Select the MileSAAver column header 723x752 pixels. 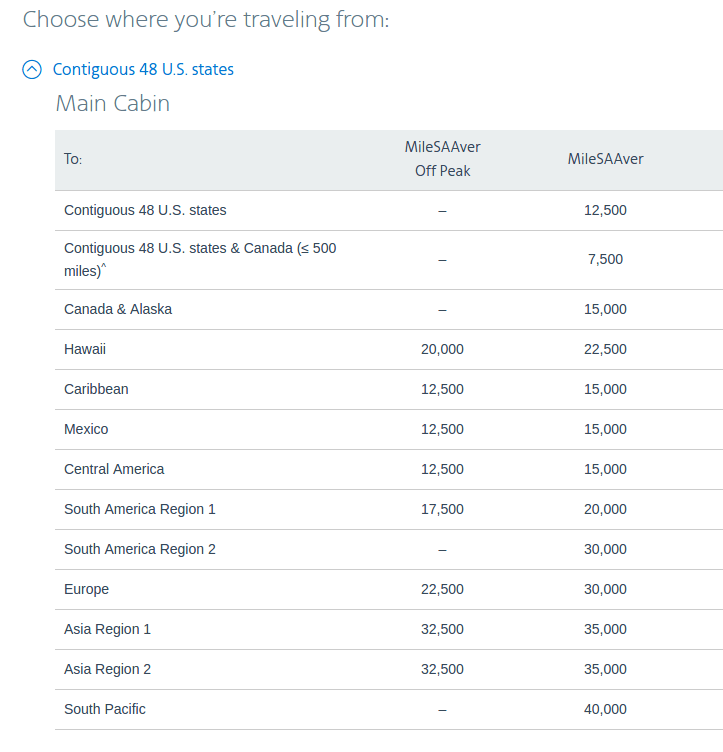tap(605, 159)
